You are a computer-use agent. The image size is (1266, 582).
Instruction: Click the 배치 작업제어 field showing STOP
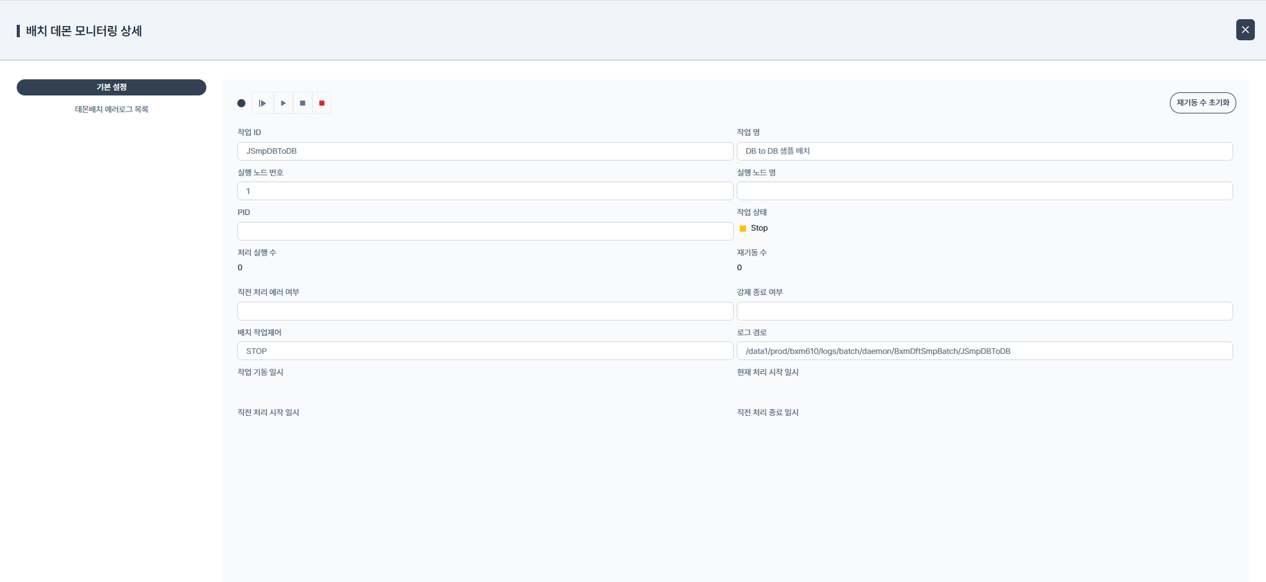[485, 351]
